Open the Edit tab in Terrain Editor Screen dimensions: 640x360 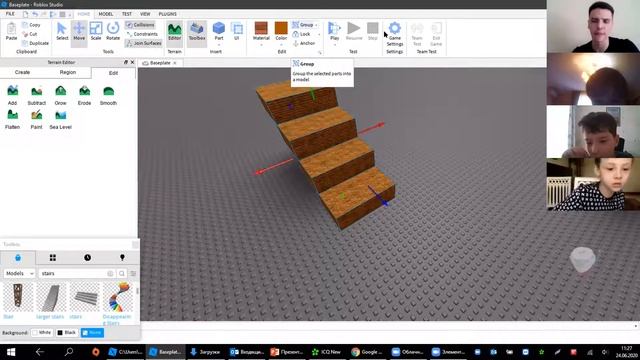(x=113, y=73)
